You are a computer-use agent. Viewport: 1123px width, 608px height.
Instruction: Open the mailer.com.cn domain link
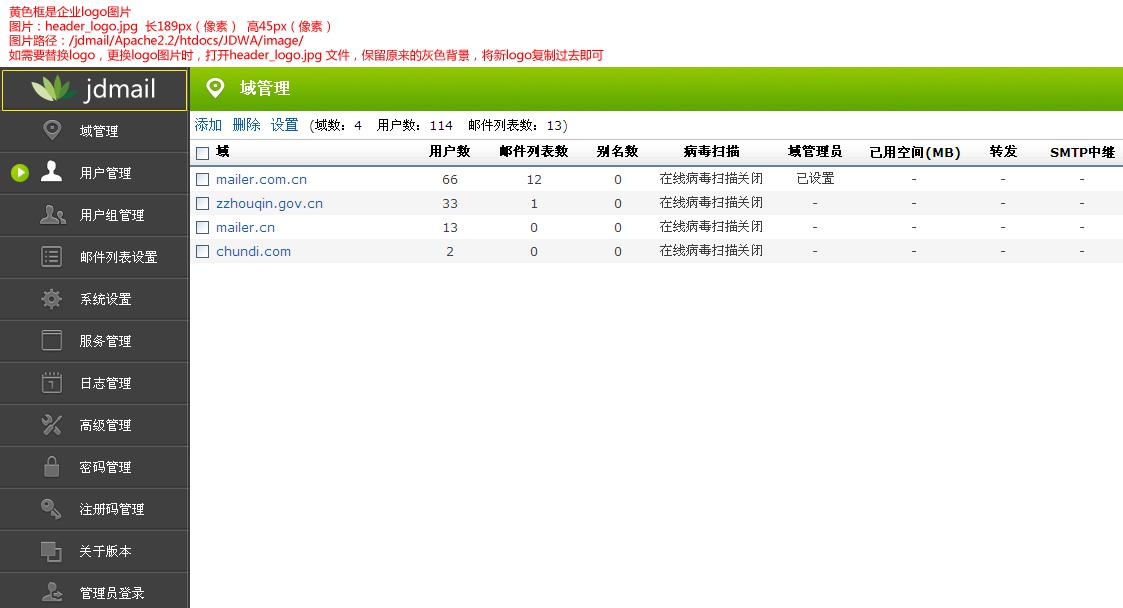(x=261, y=179)
